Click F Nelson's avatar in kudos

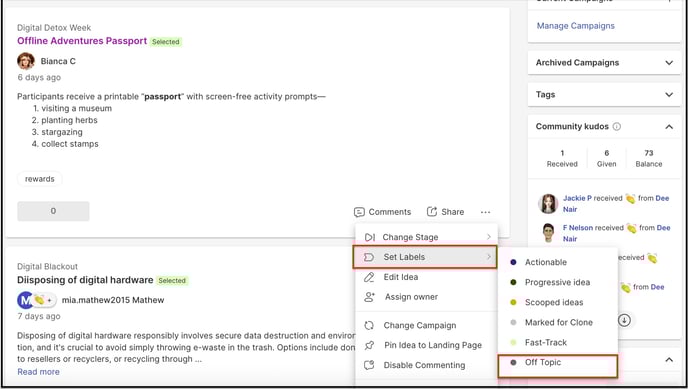548,233
